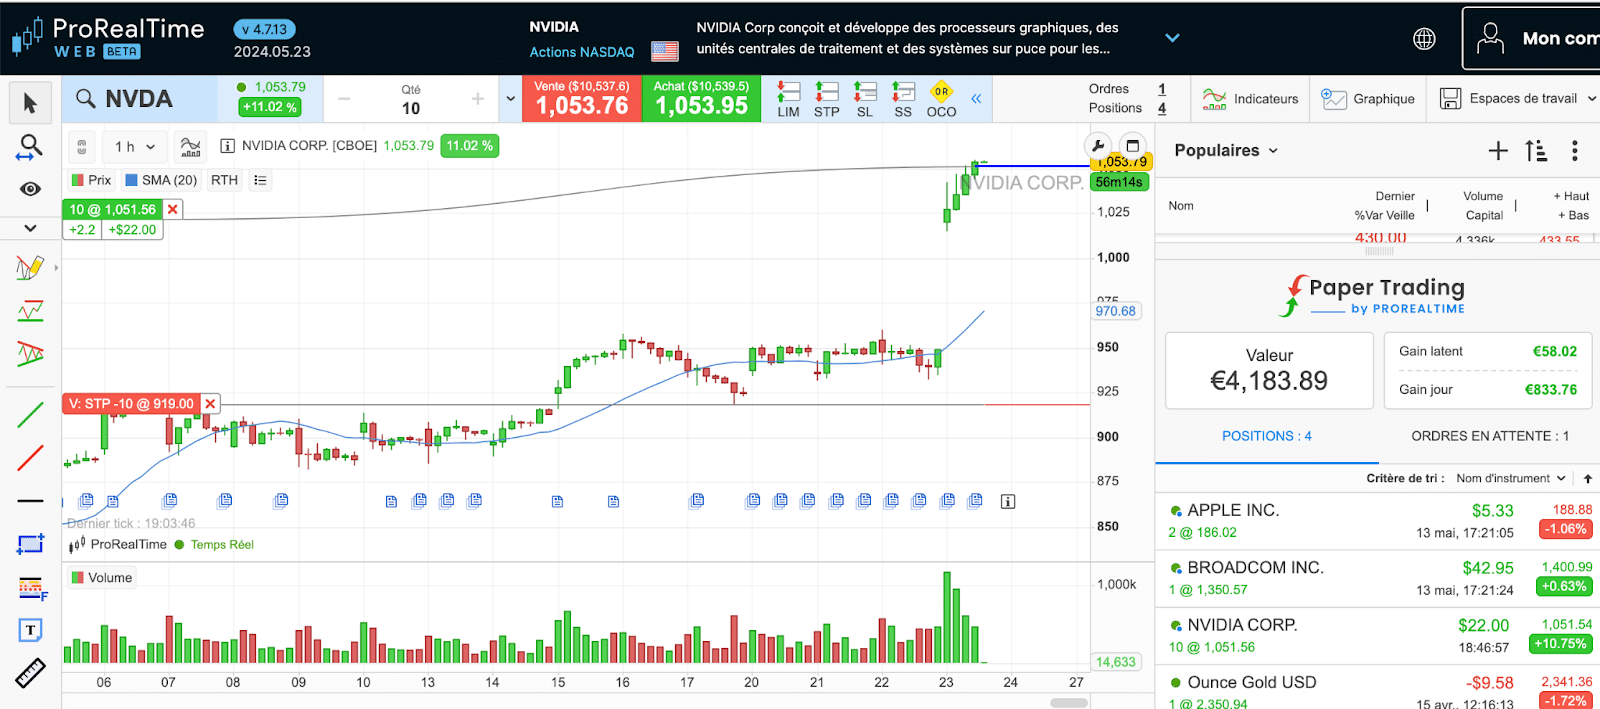Activate the horizontal zoom magnifier tool
The image size is (1600, 709).
click(30, 147)
